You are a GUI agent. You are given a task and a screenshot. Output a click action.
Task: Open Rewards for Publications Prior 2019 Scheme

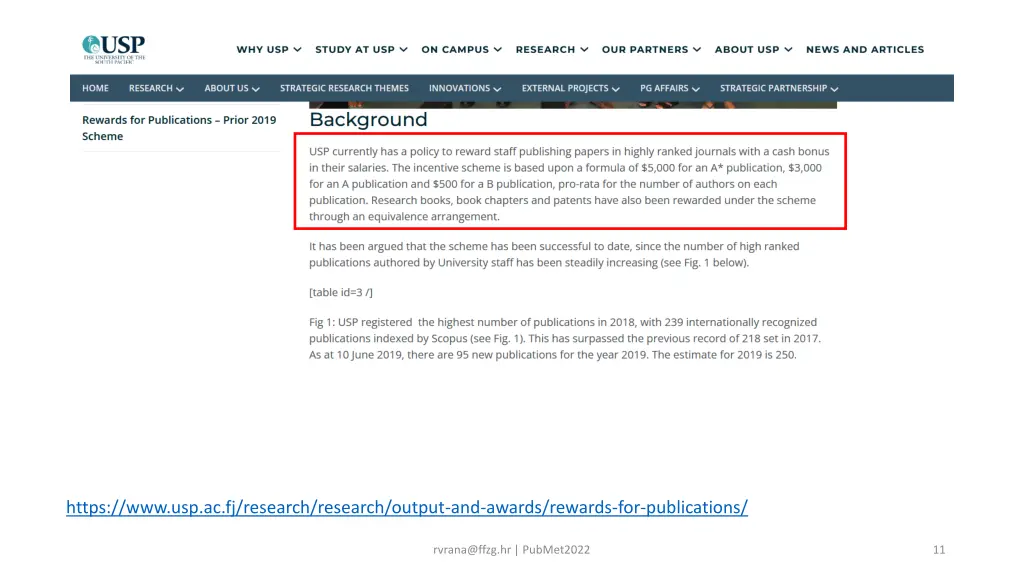click(x=178, y=128)
